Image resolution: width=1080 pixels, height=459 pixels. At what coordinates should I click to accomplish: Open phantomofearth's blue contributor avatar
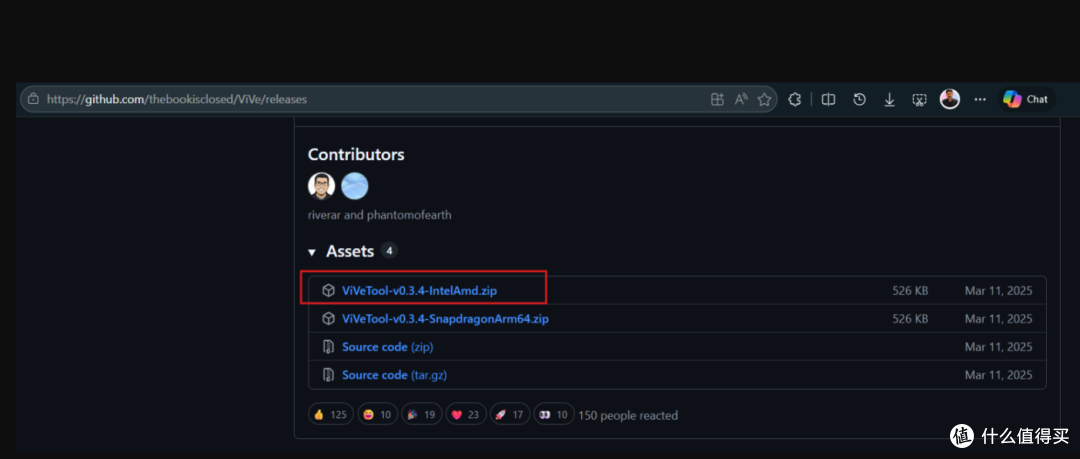coord(355,186)
